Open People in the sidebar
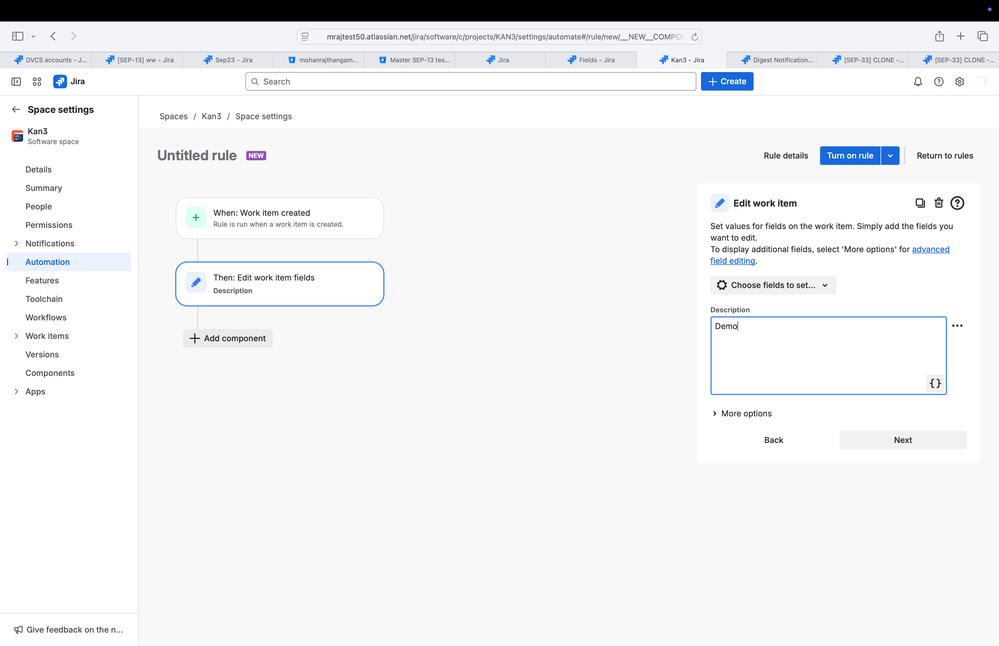This screenshot has width=999, height=646. point(38,206)
